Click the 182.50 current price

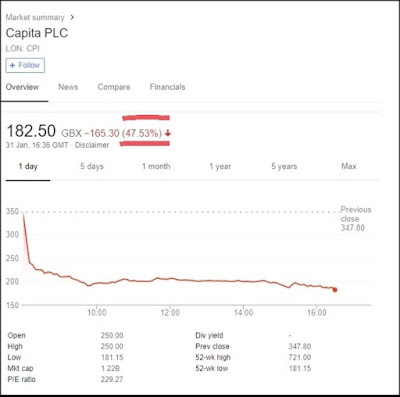click(31, 131)
